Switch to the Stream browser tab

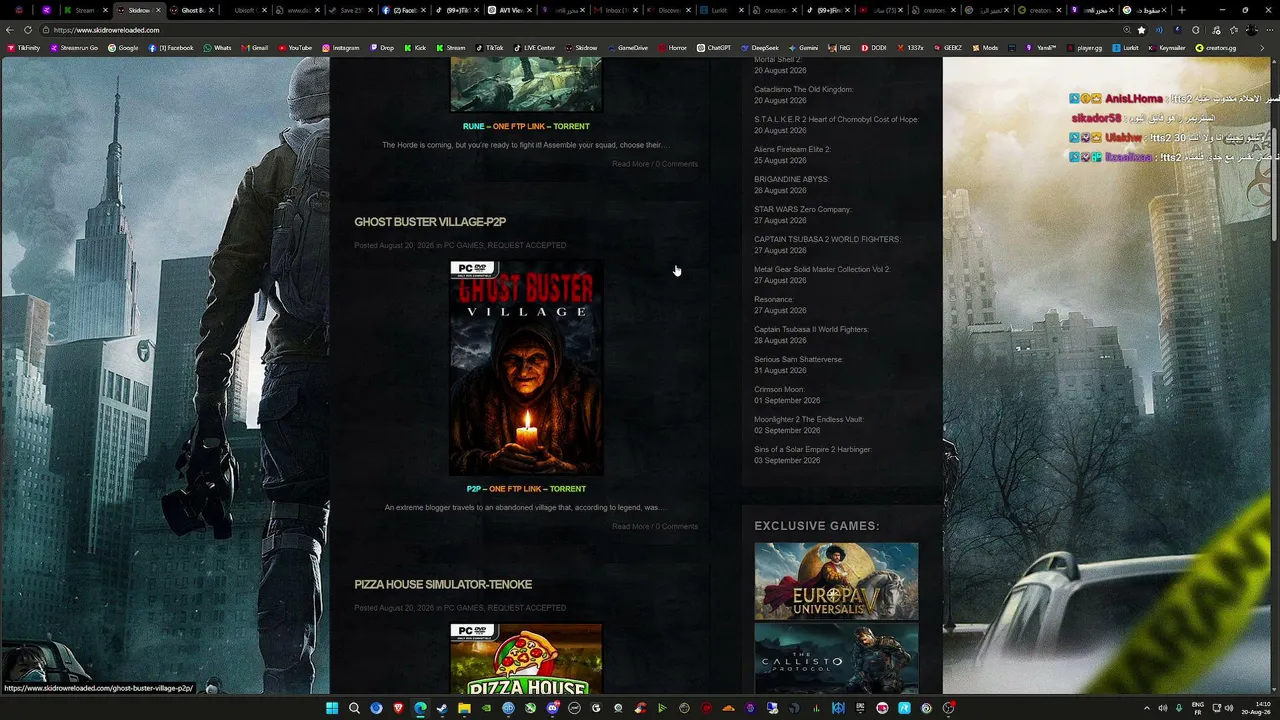(84, 10)
